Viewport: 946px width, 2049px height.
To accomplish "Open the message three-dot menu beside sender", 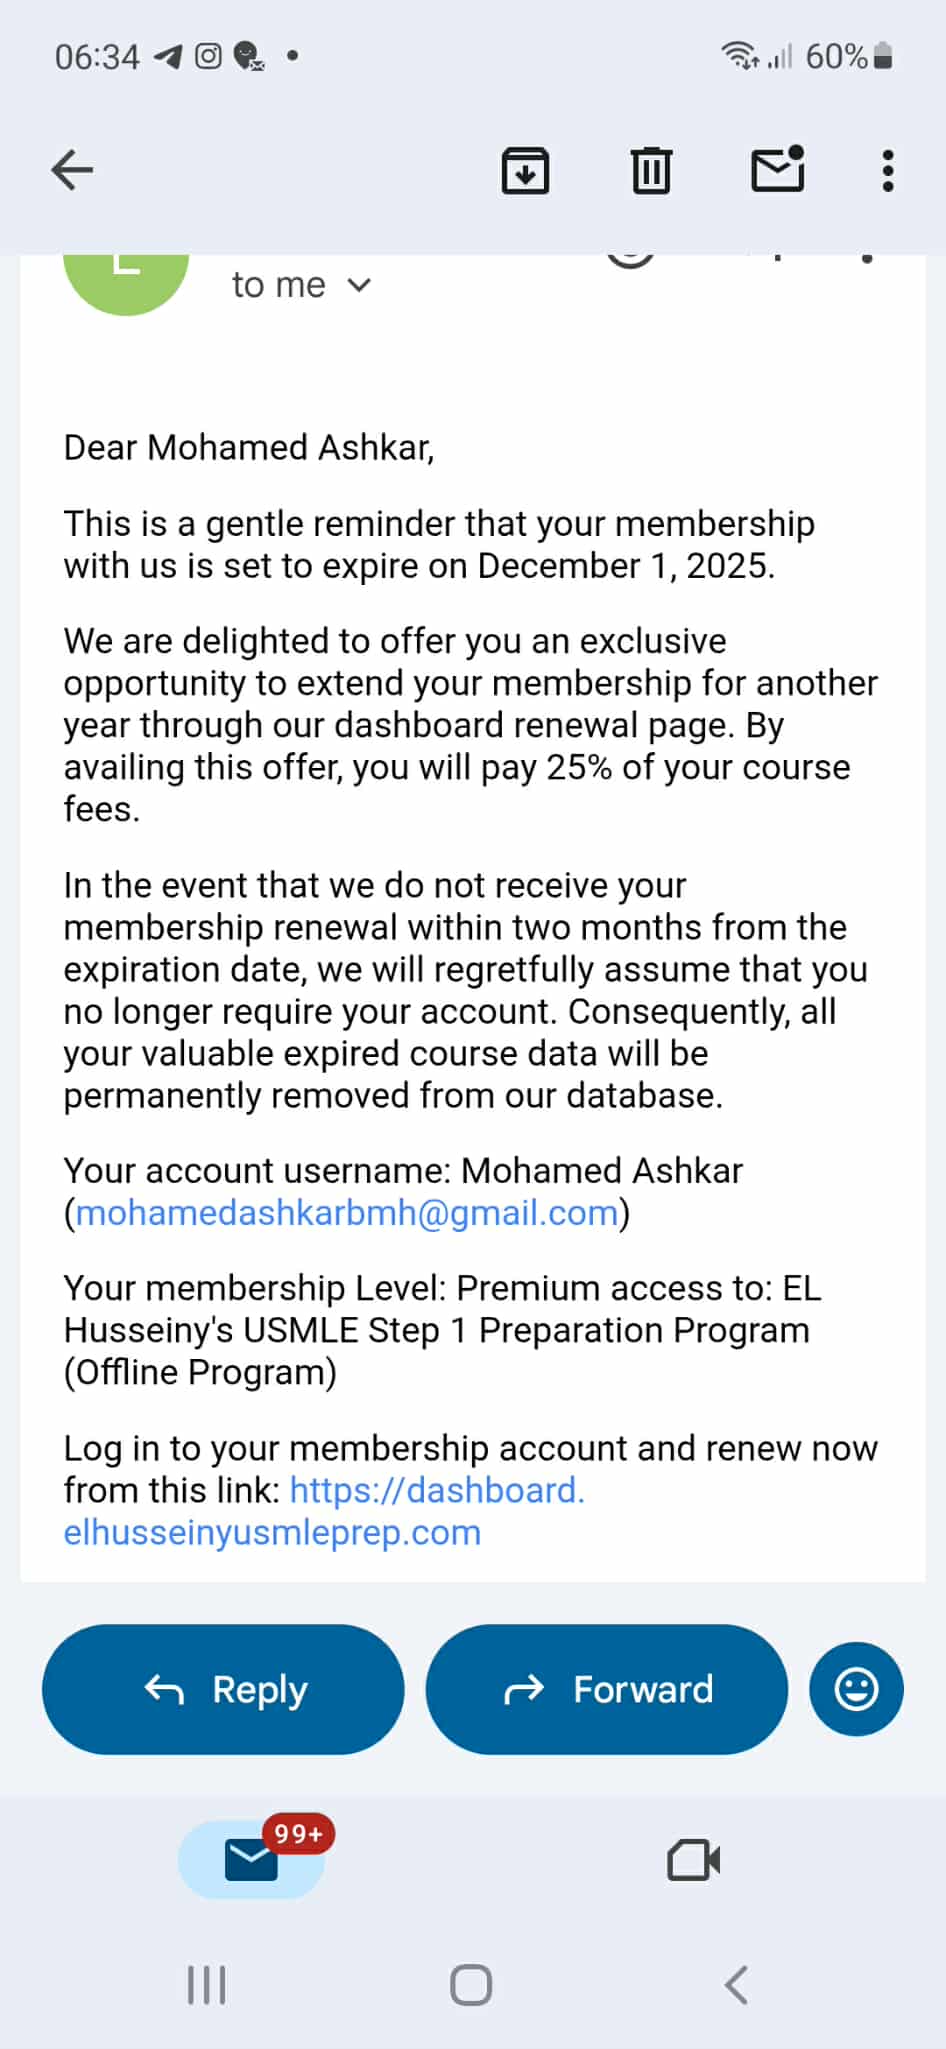I will coord(867,260).
